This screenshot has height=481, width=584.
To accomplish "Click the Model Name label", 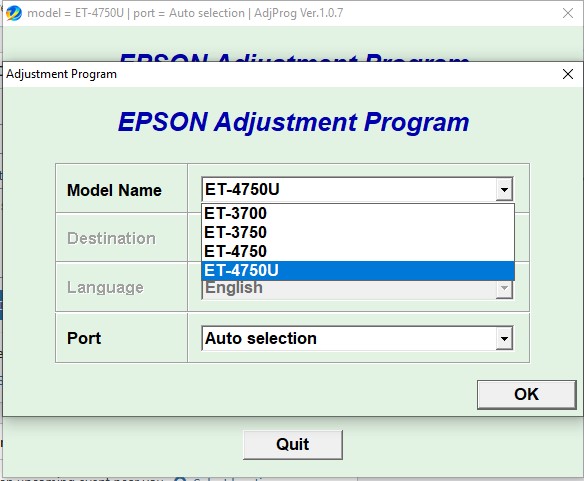I will [114, 190].
